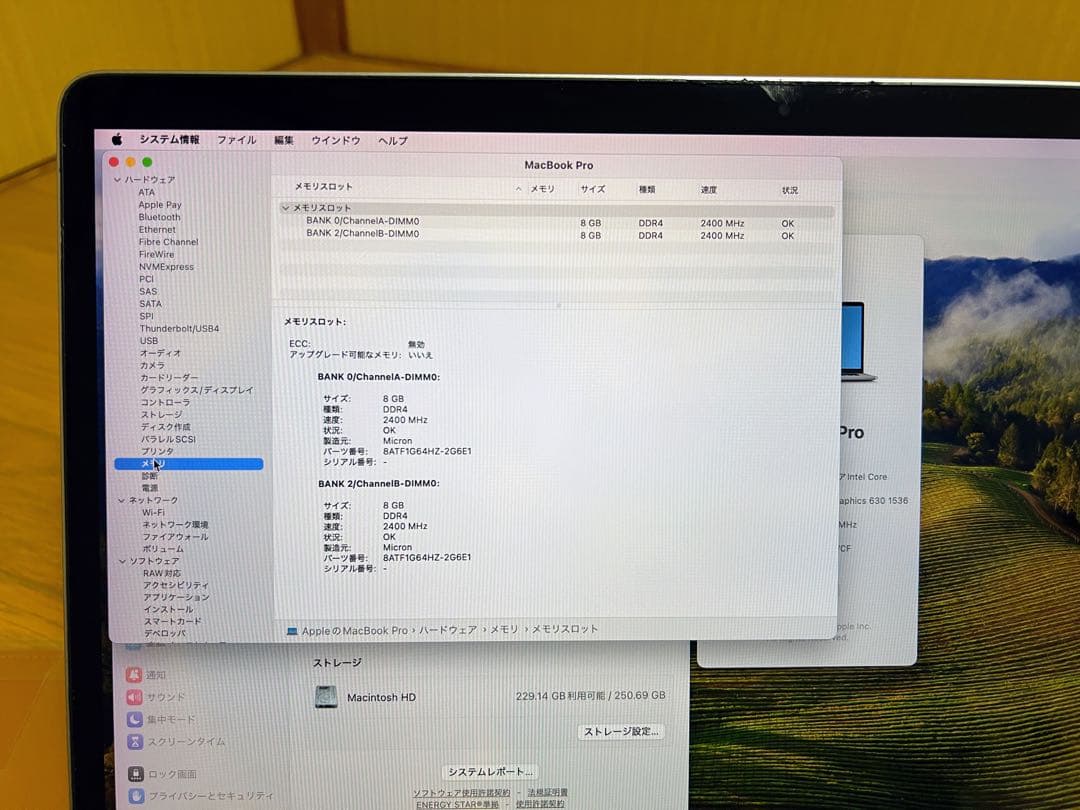Click the 状況 column header
Image resolution: width=1080 pixels, height=810 pixels.
pos(790,190)
